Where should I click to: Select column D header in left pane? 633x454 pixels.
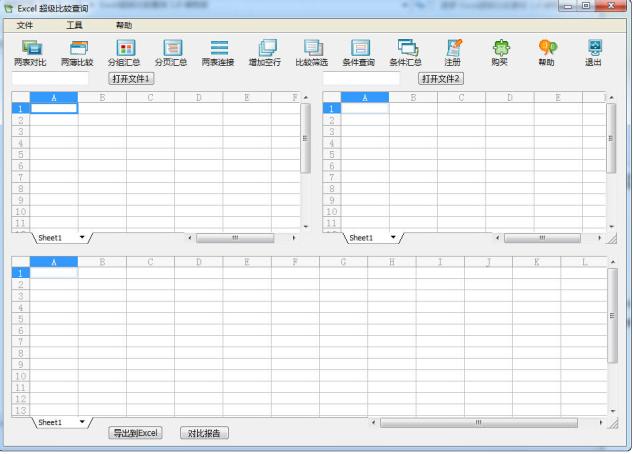point(199,97)
